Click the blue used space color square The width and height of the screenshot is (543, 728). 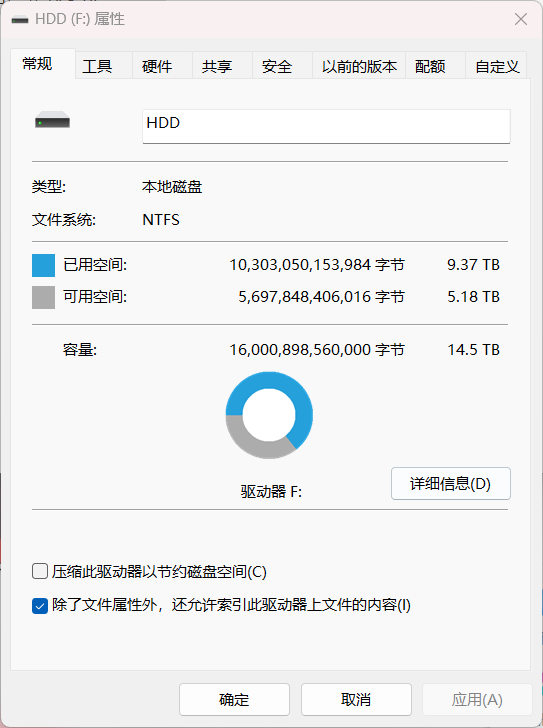click(43, 265)
